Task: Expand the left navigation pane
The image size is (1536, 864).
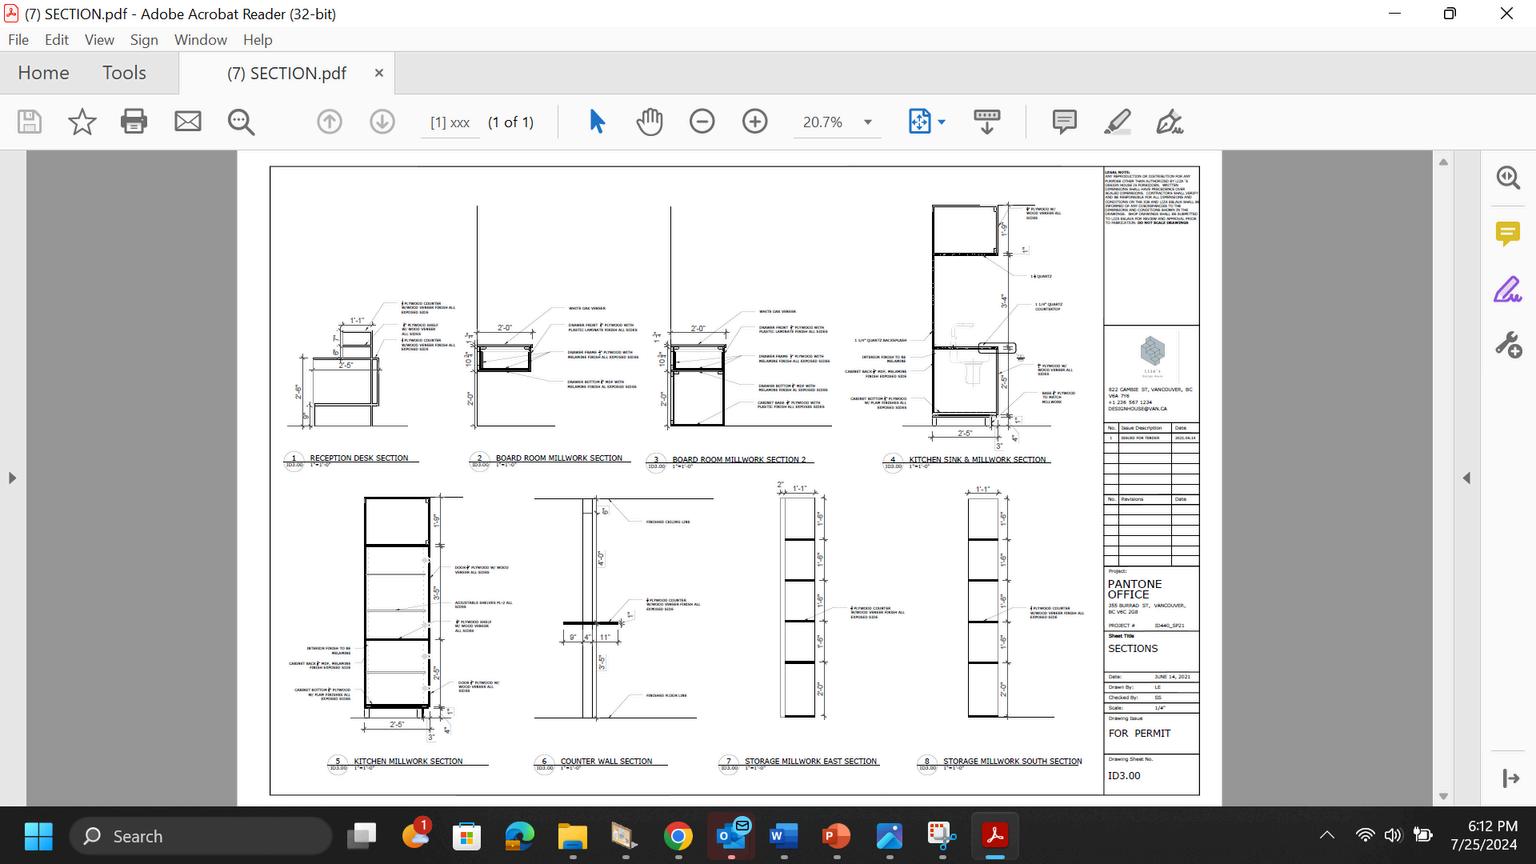Action: pos(12,478)
